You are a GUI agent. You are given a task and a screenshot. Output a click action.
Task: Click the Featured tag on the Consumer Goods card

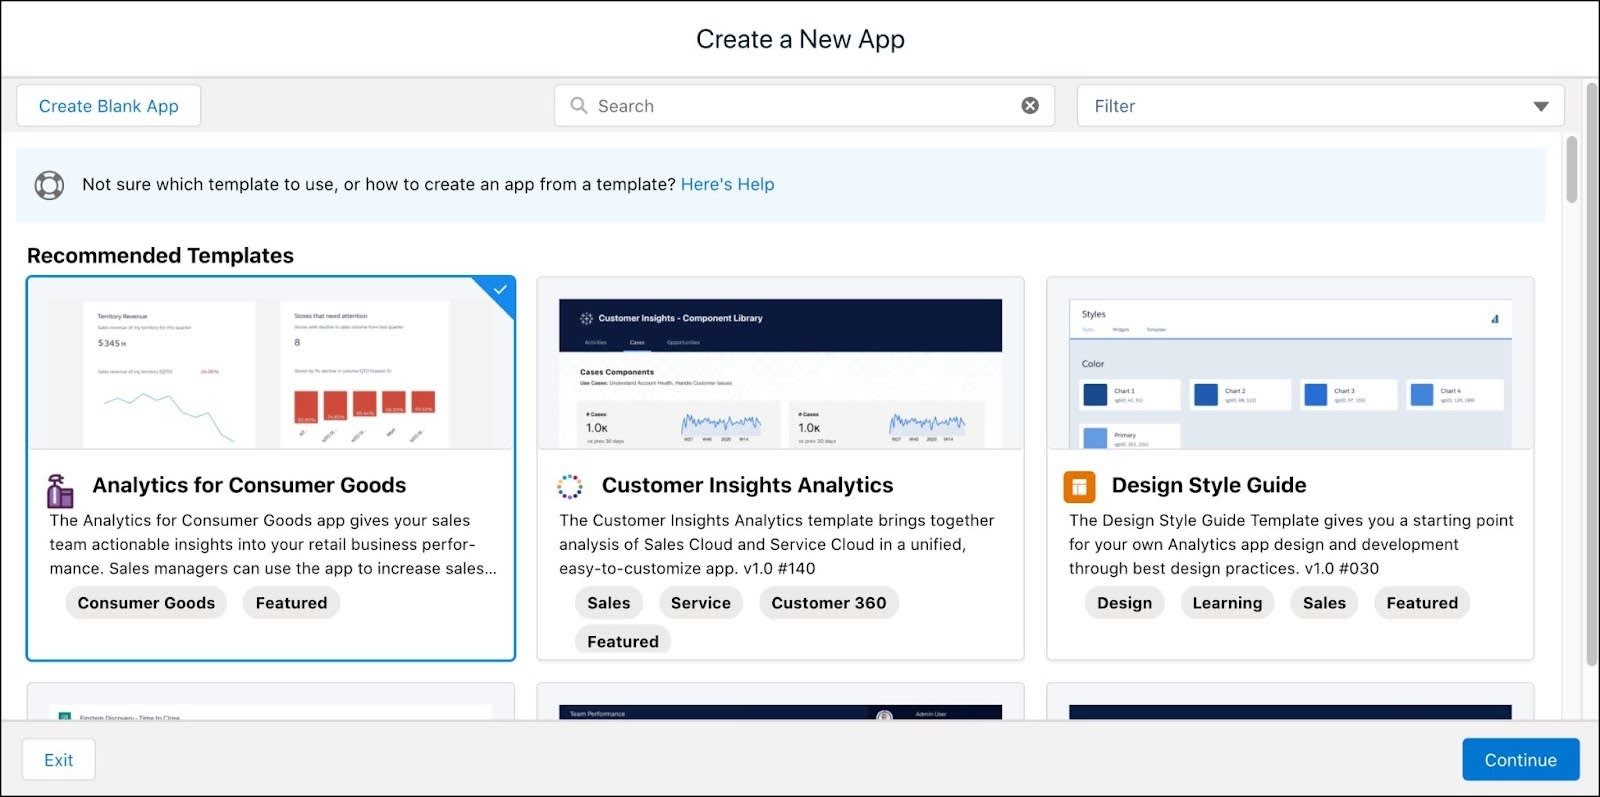[291, 603]
